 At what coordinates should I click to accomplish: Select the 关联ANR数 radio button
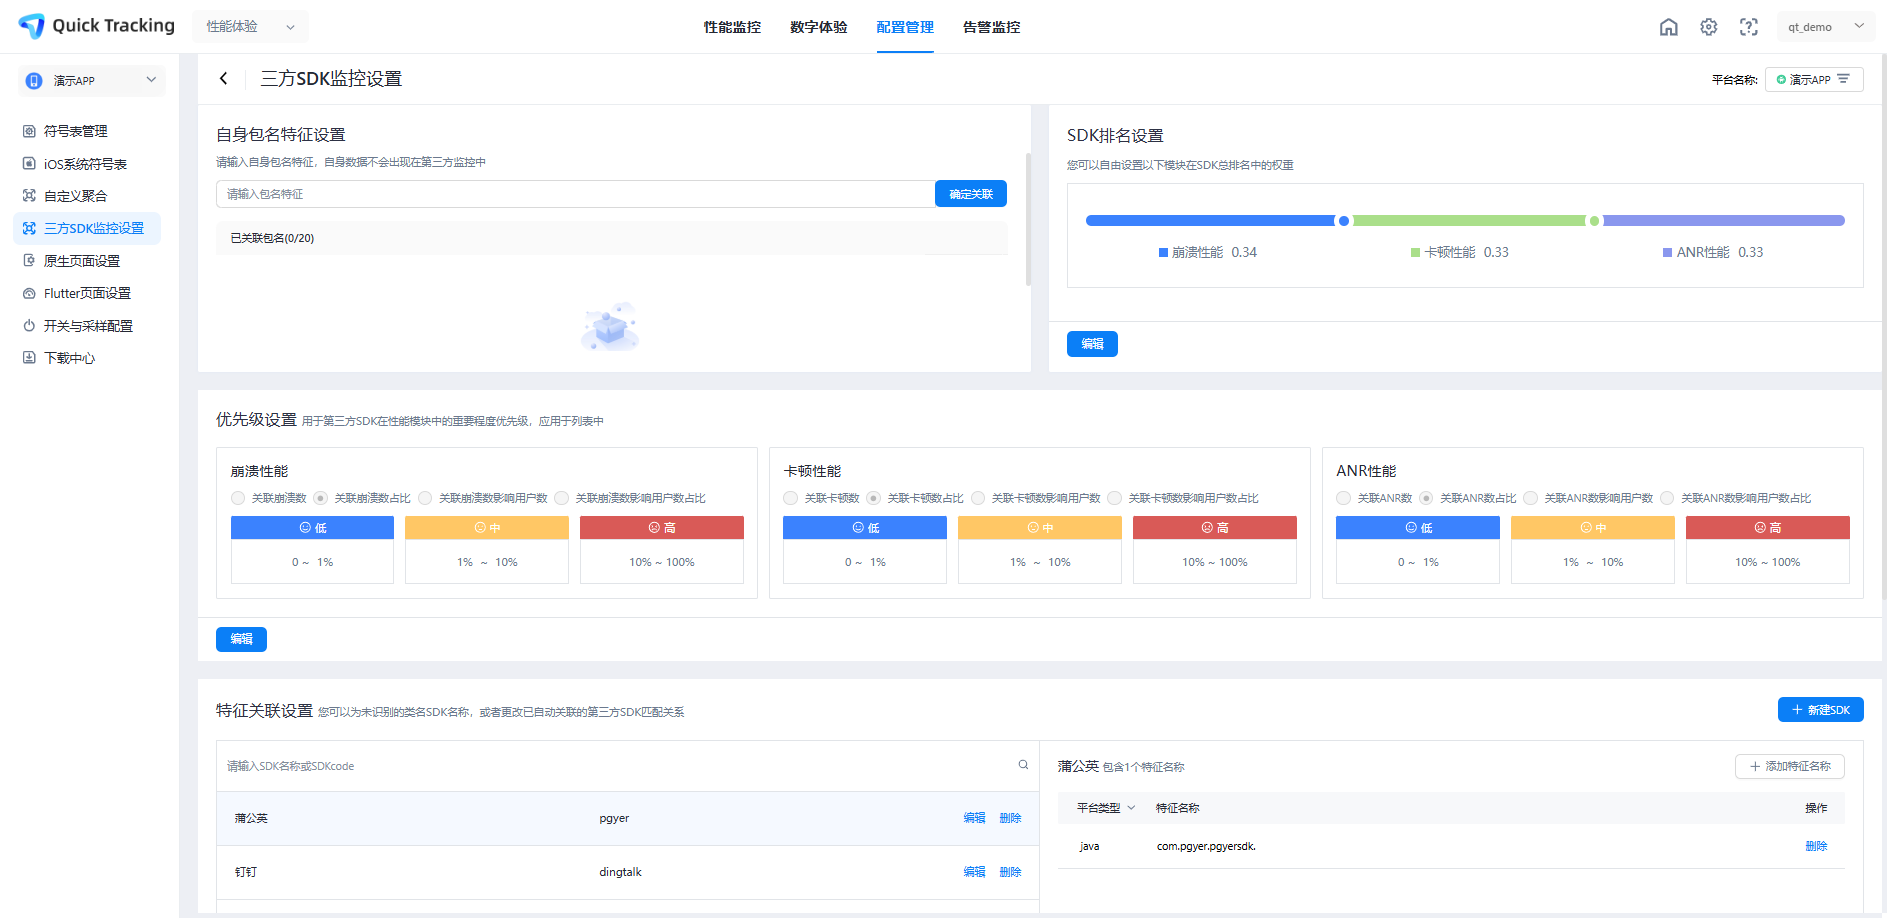1344,498
